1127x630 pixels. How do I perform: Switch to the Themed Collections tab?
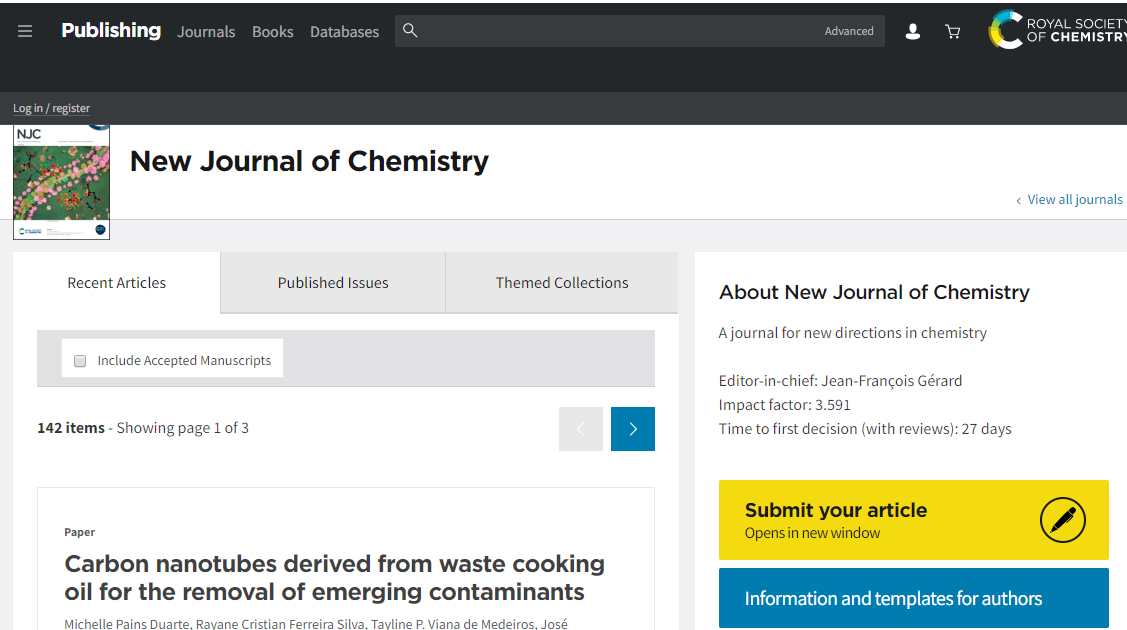pos(562,283)
